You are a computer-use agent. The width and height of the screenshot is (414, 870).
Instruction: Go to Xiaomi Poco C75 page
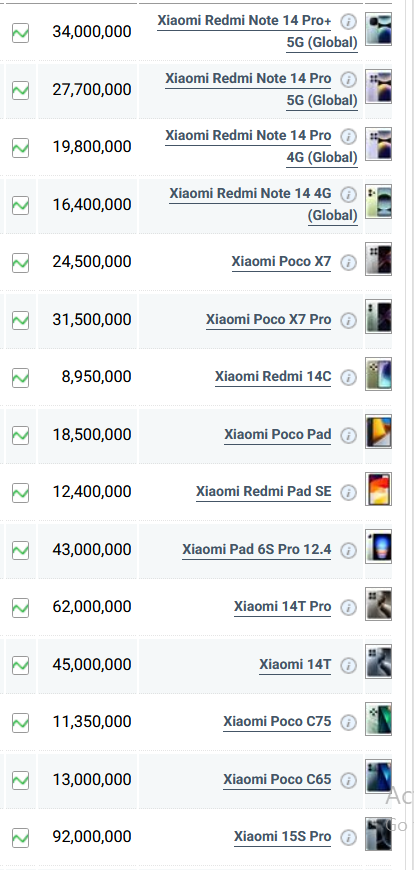pyautogui.click(x=277, y=721)
